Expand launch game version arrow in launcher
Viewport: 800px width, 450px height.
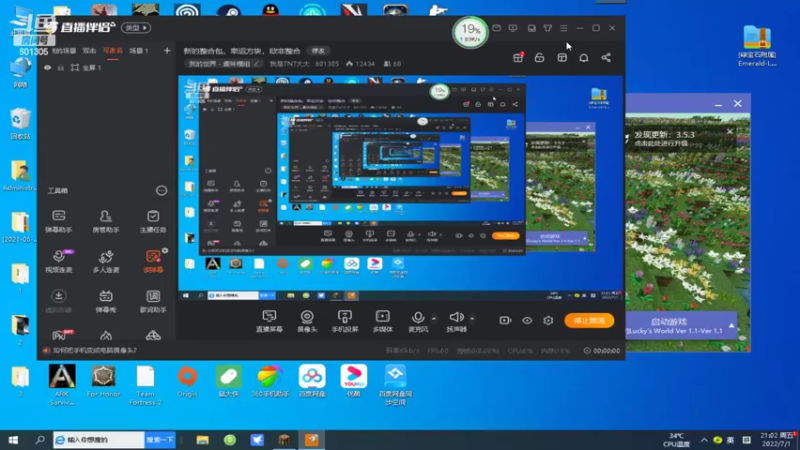pos(731,326)
